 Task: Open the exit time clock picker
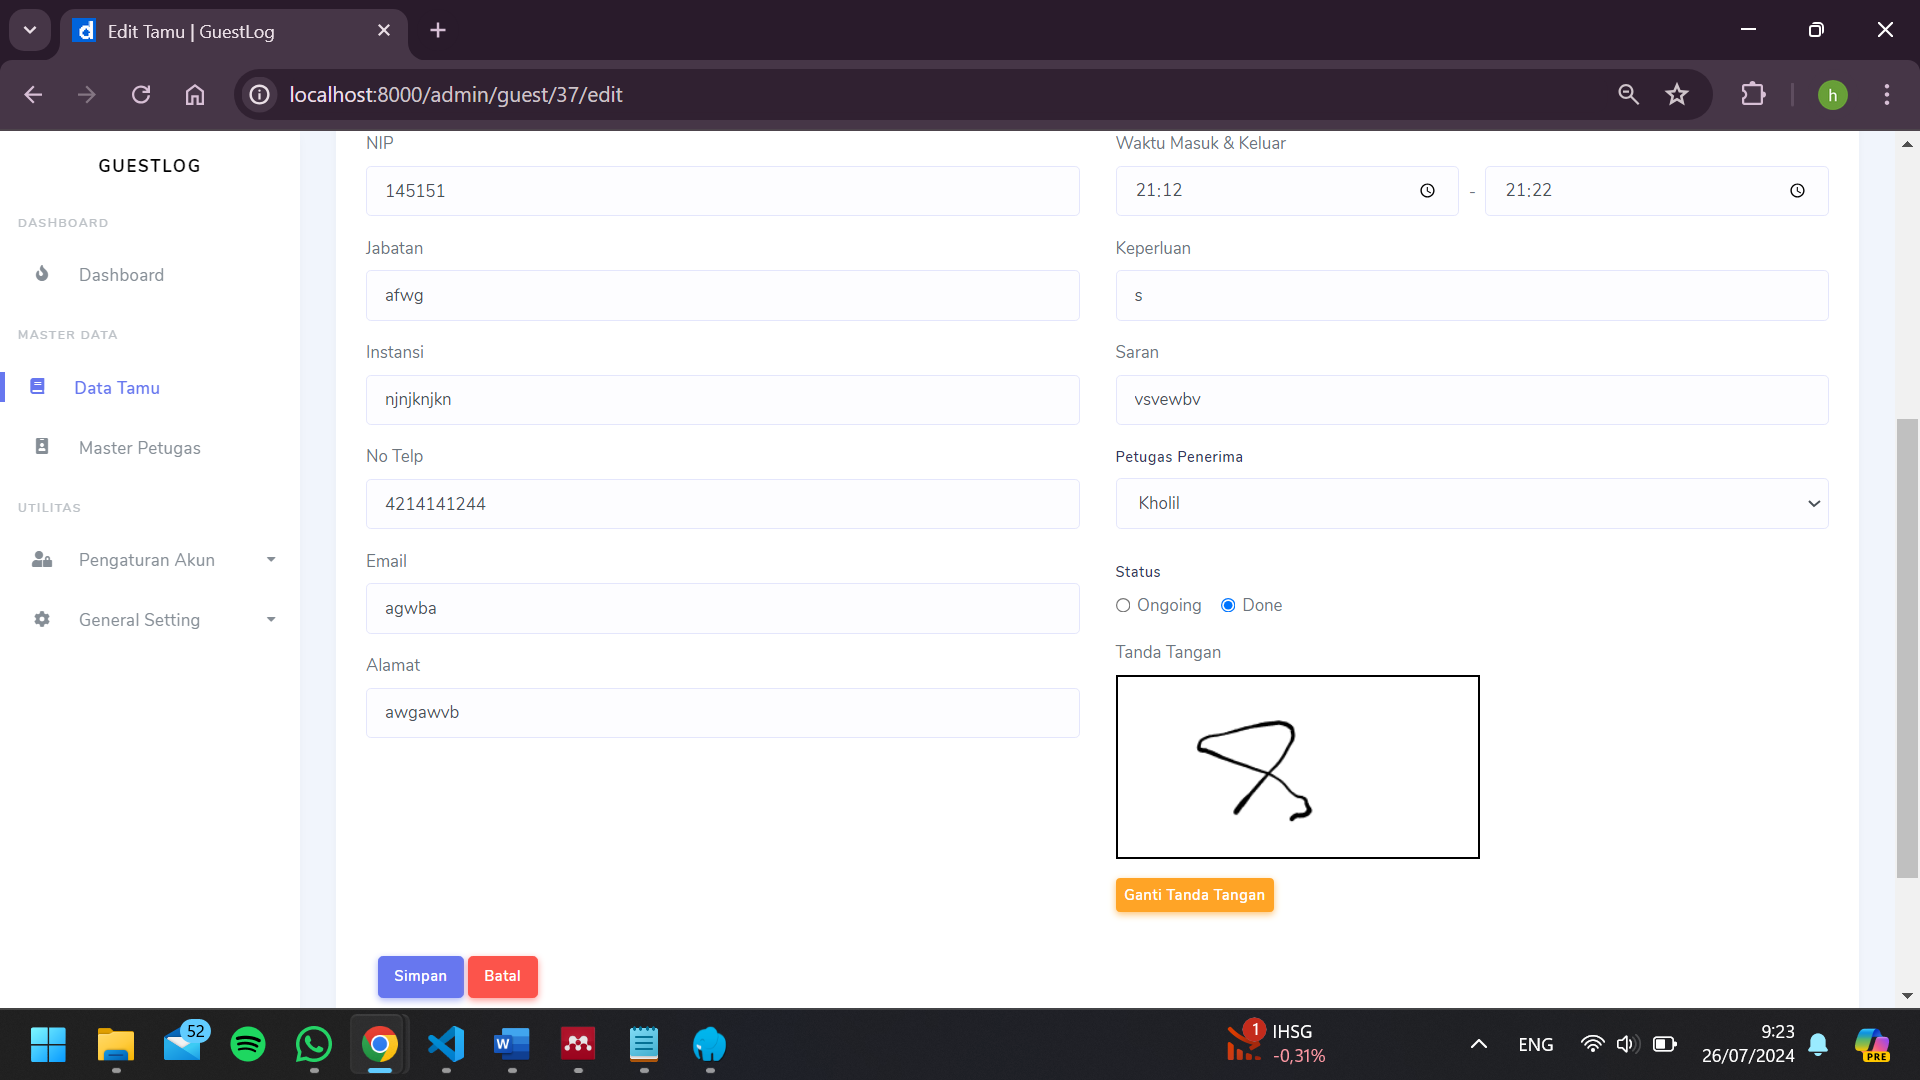click(x=1797, y=191)
